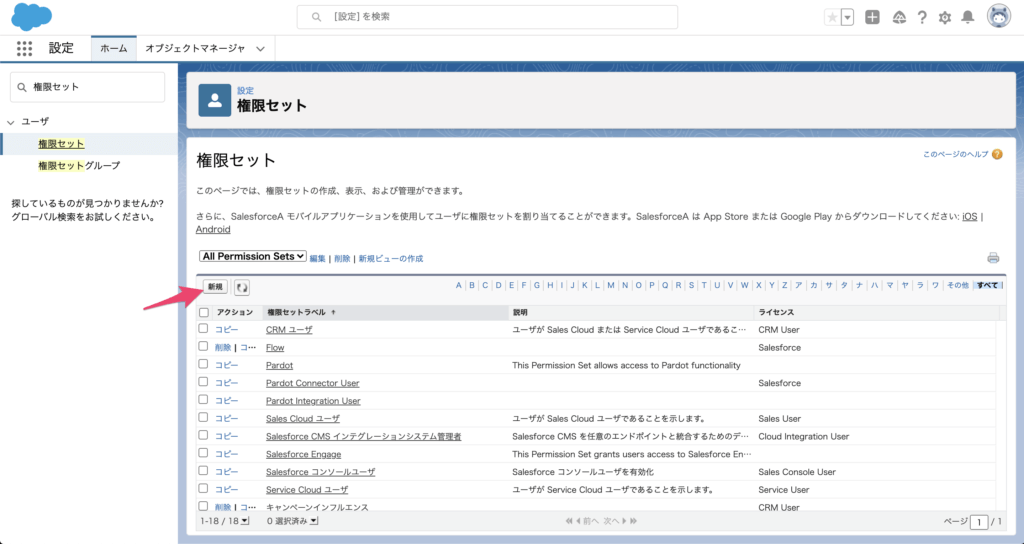The image size is (1024, 544).
Task: Open the help question mark icon
Action: [x=921, y=17]
